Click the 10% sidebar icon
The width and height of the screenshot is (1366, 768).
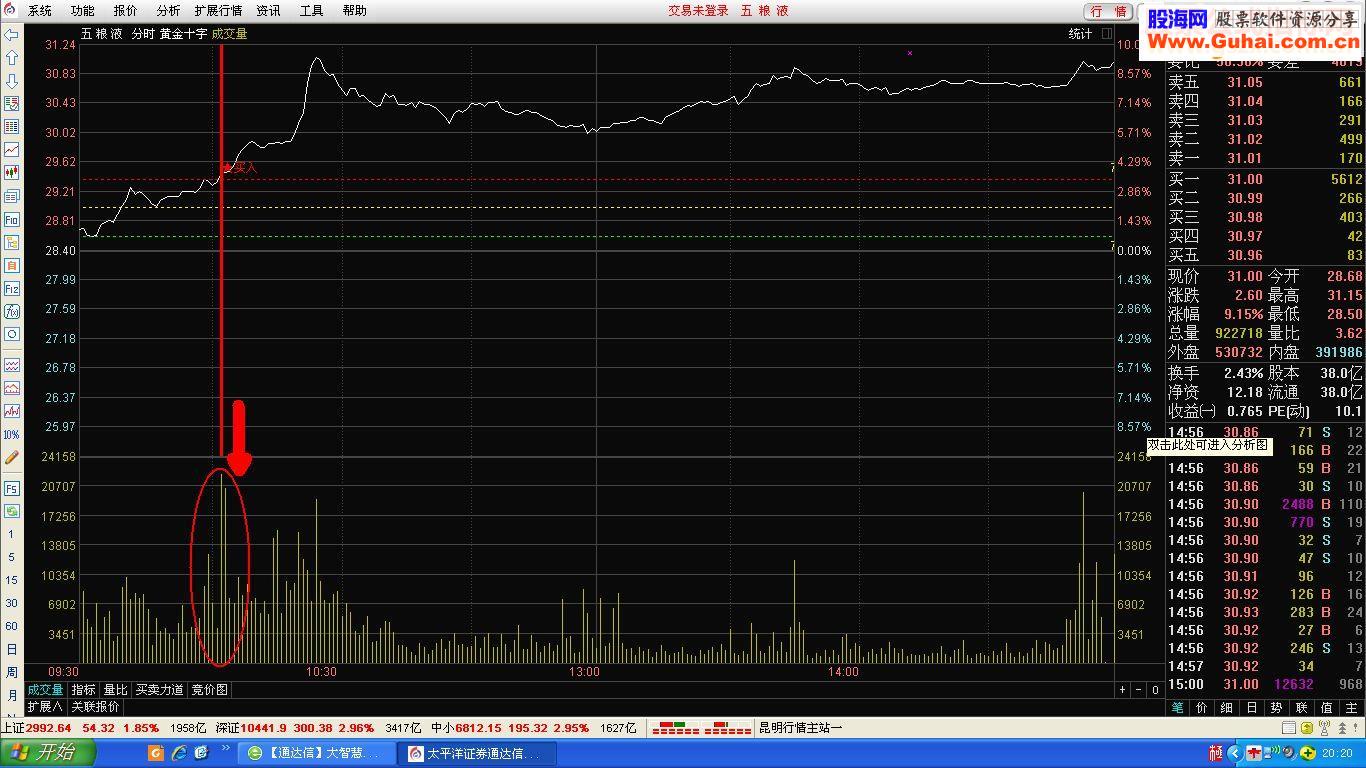12,434
